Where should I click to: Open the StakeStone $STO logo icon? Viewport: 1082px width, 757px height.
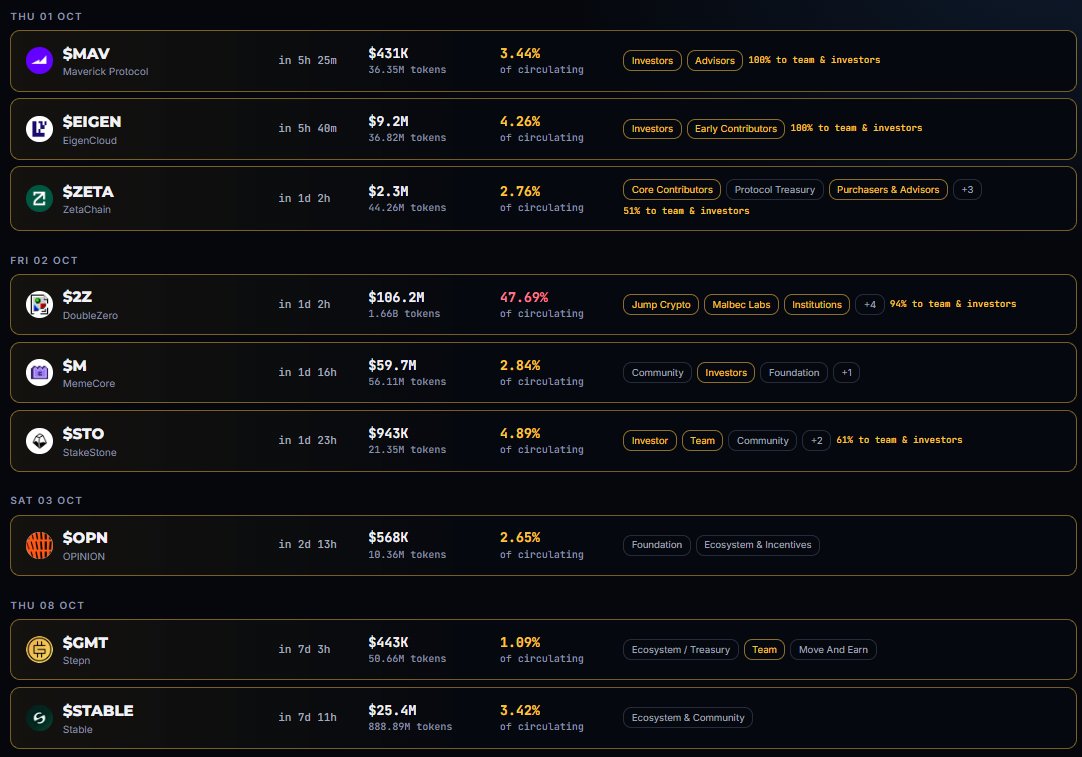(x=39, y=441)
